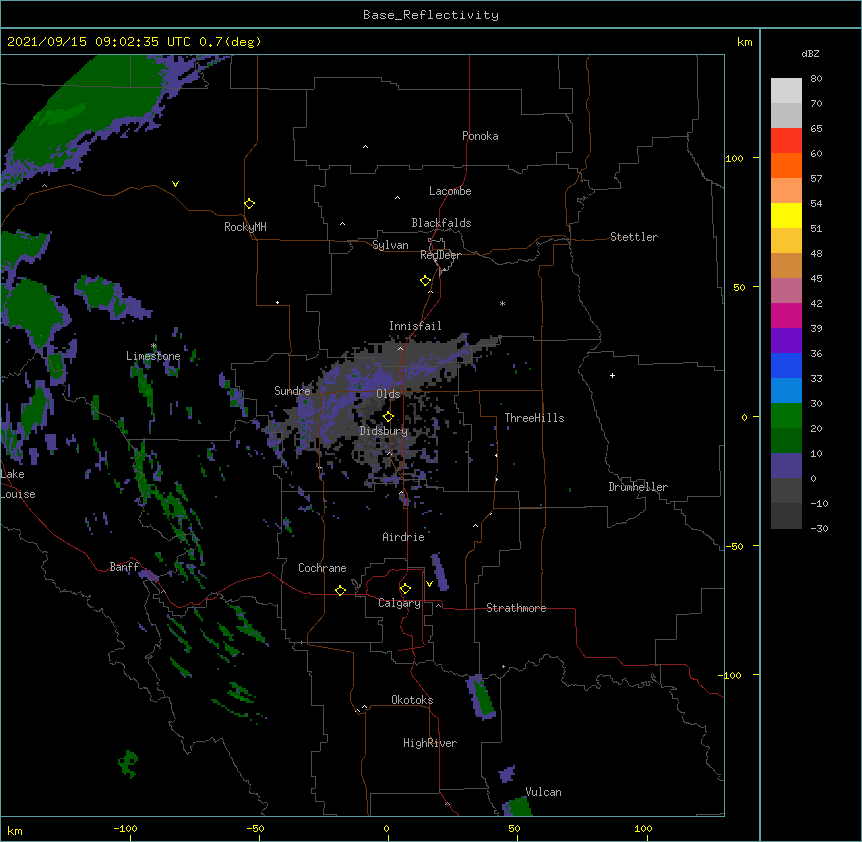Select the Blackfalds city label
Screen dimensions: 862x842
pyautogui.click(x=441, y=223)
